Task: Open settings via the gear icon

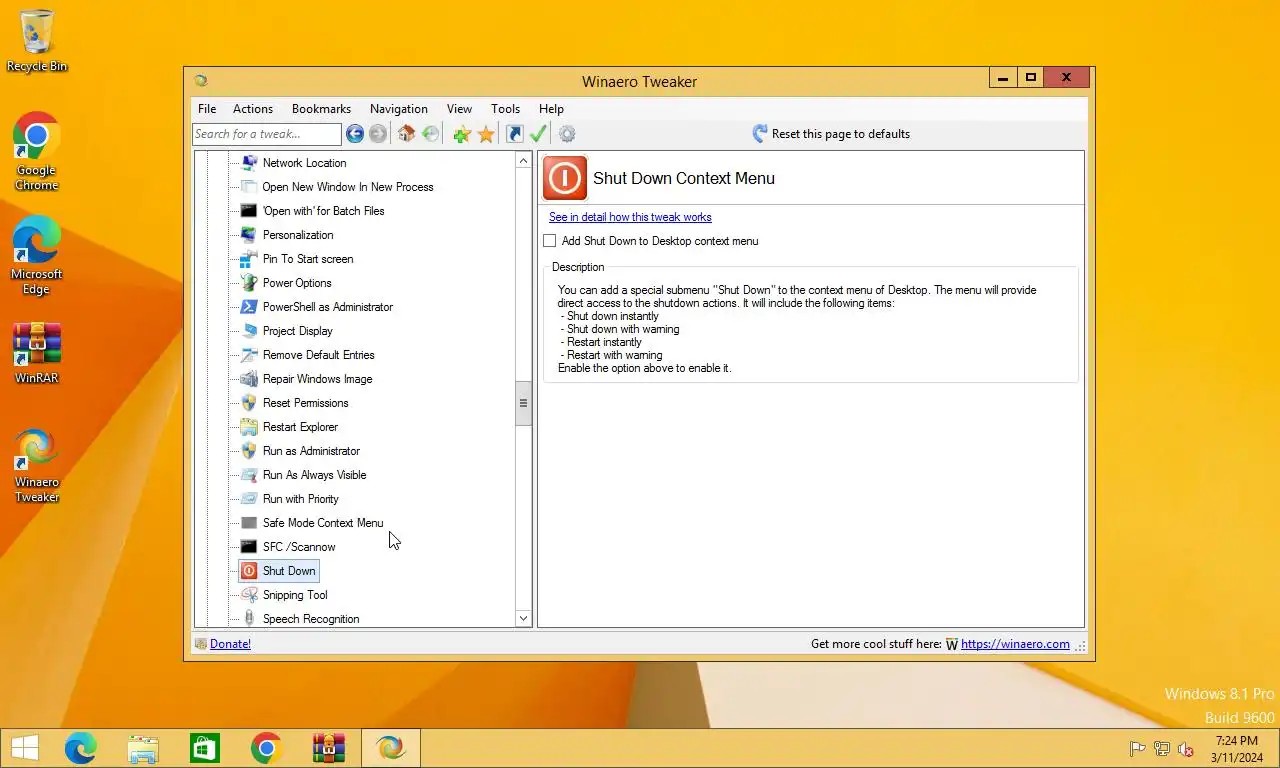Action: coord(567,134)
